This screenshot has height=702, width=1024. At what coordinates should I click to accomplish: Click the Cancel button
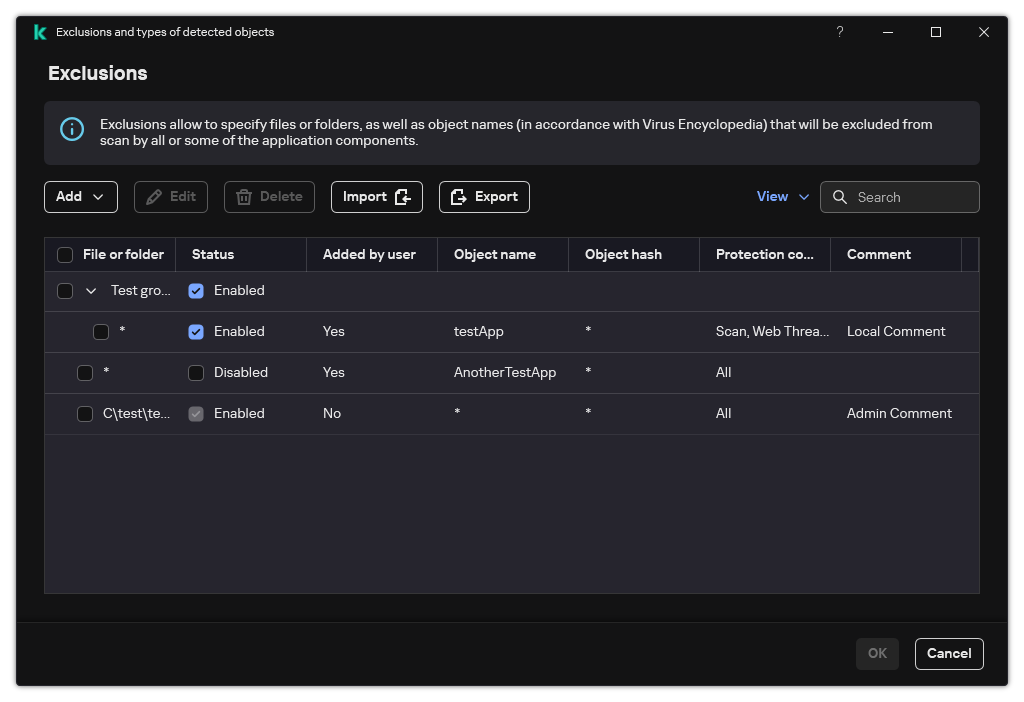[949, 654]
